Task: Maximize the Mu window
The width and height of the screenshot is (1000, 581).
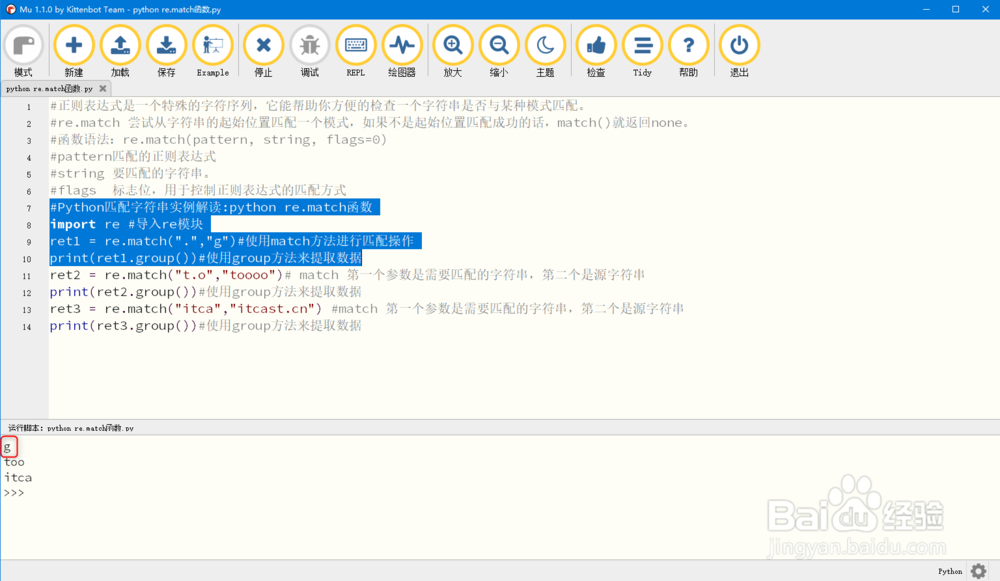Action: (955, 9)
